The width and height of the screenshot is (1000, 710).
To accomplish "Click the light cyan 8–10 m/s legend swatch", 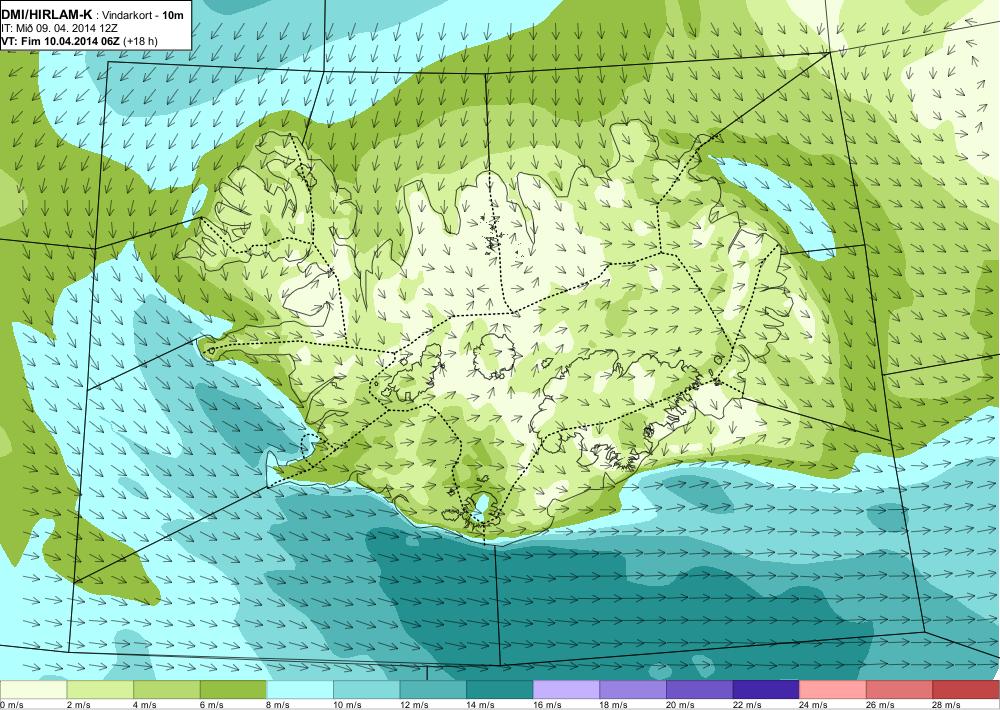I will [x=300, y=690].
